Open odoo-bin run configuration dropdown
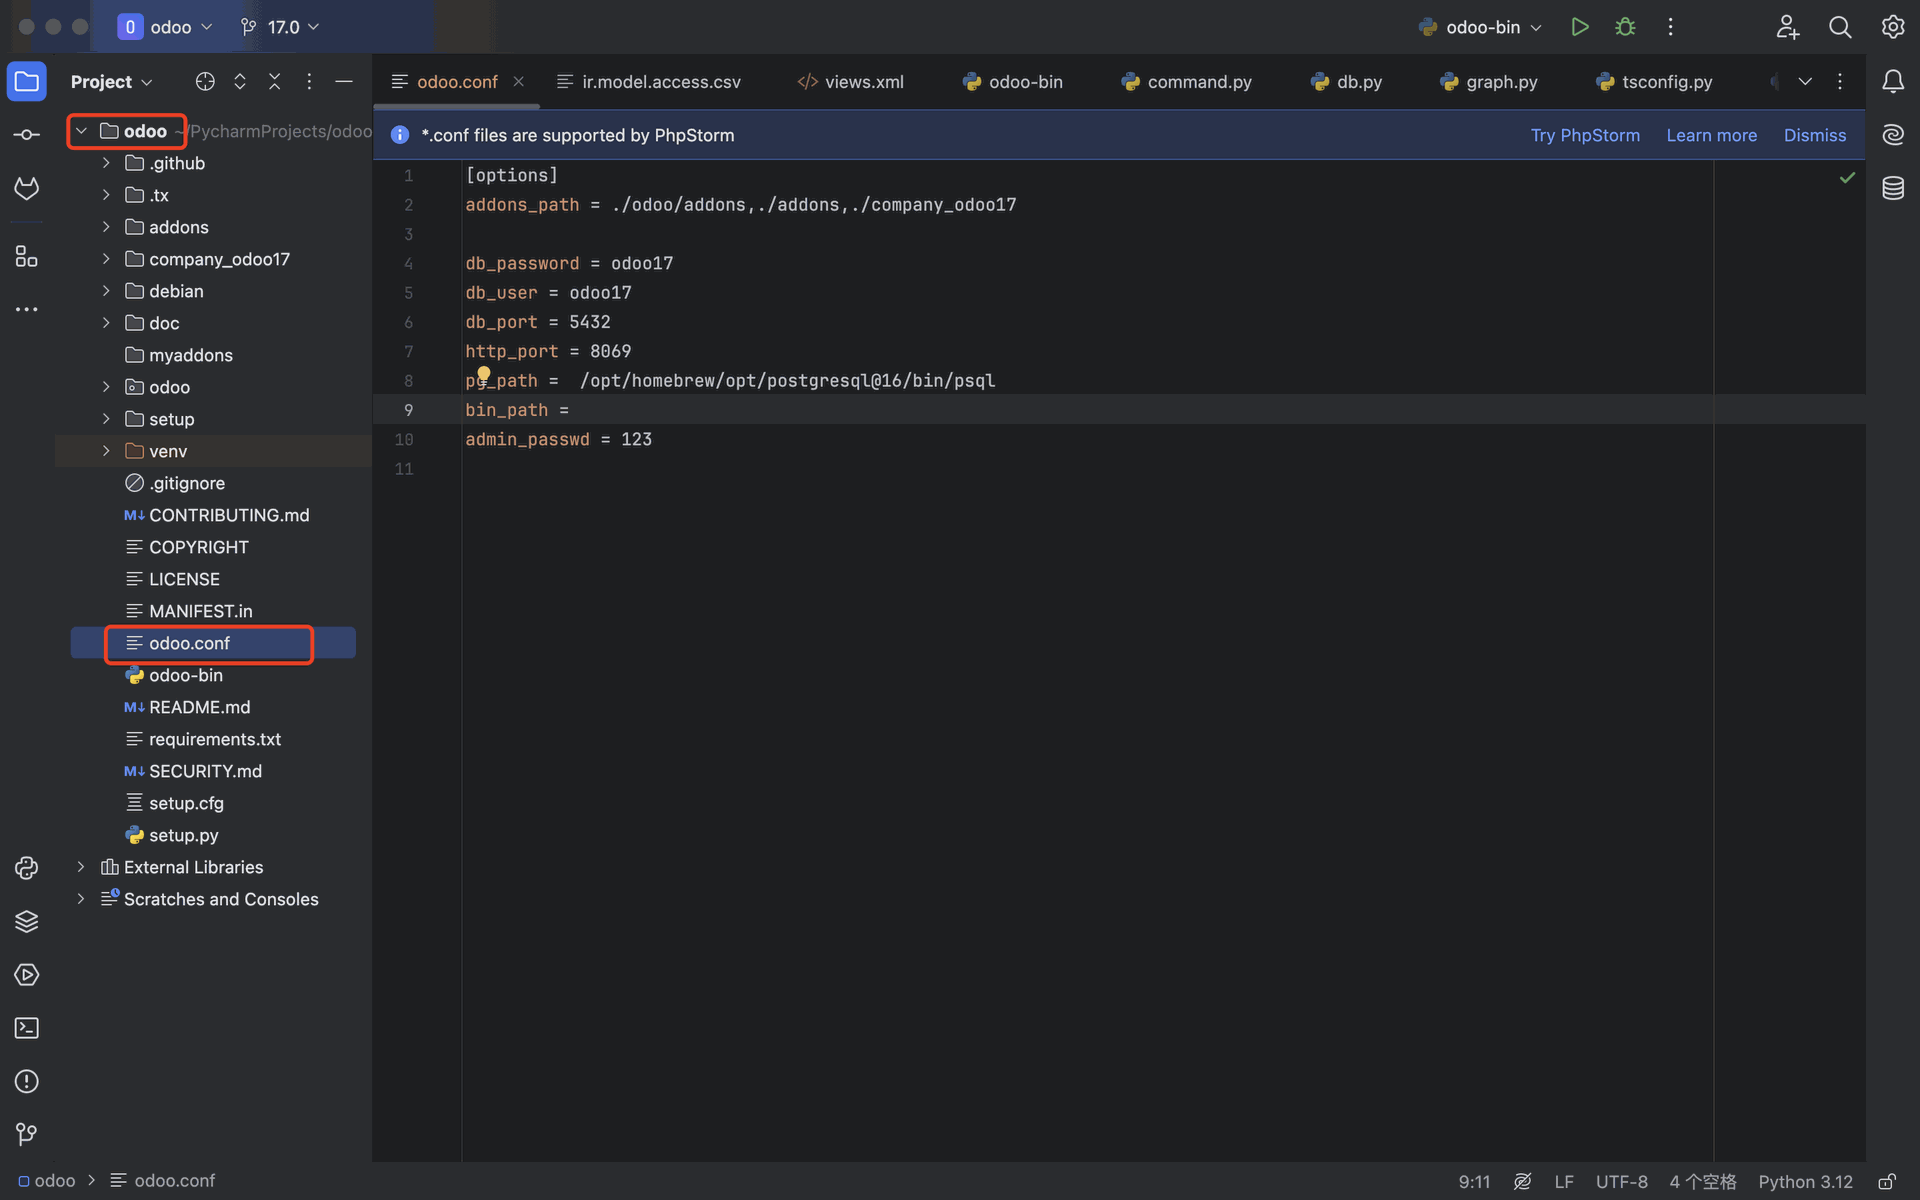 coord(1481,27)
